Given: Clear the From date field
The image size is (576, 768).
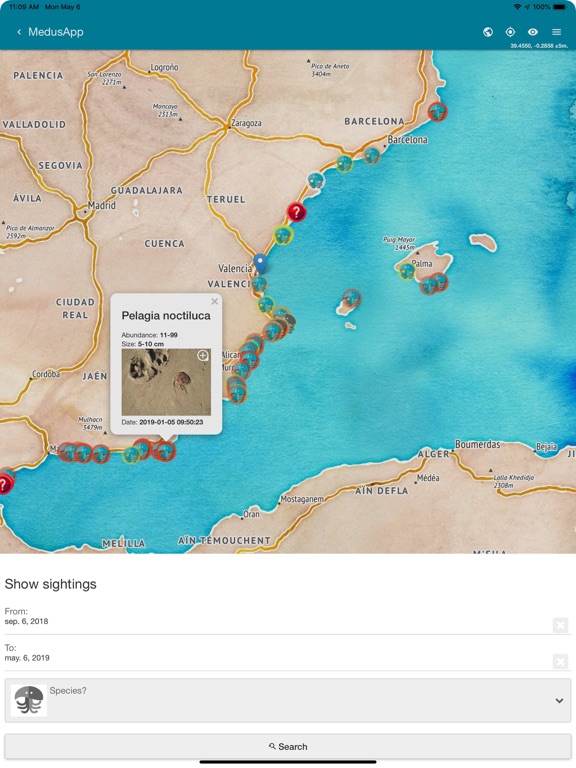Looking at the screenshot, I should 560,625.
